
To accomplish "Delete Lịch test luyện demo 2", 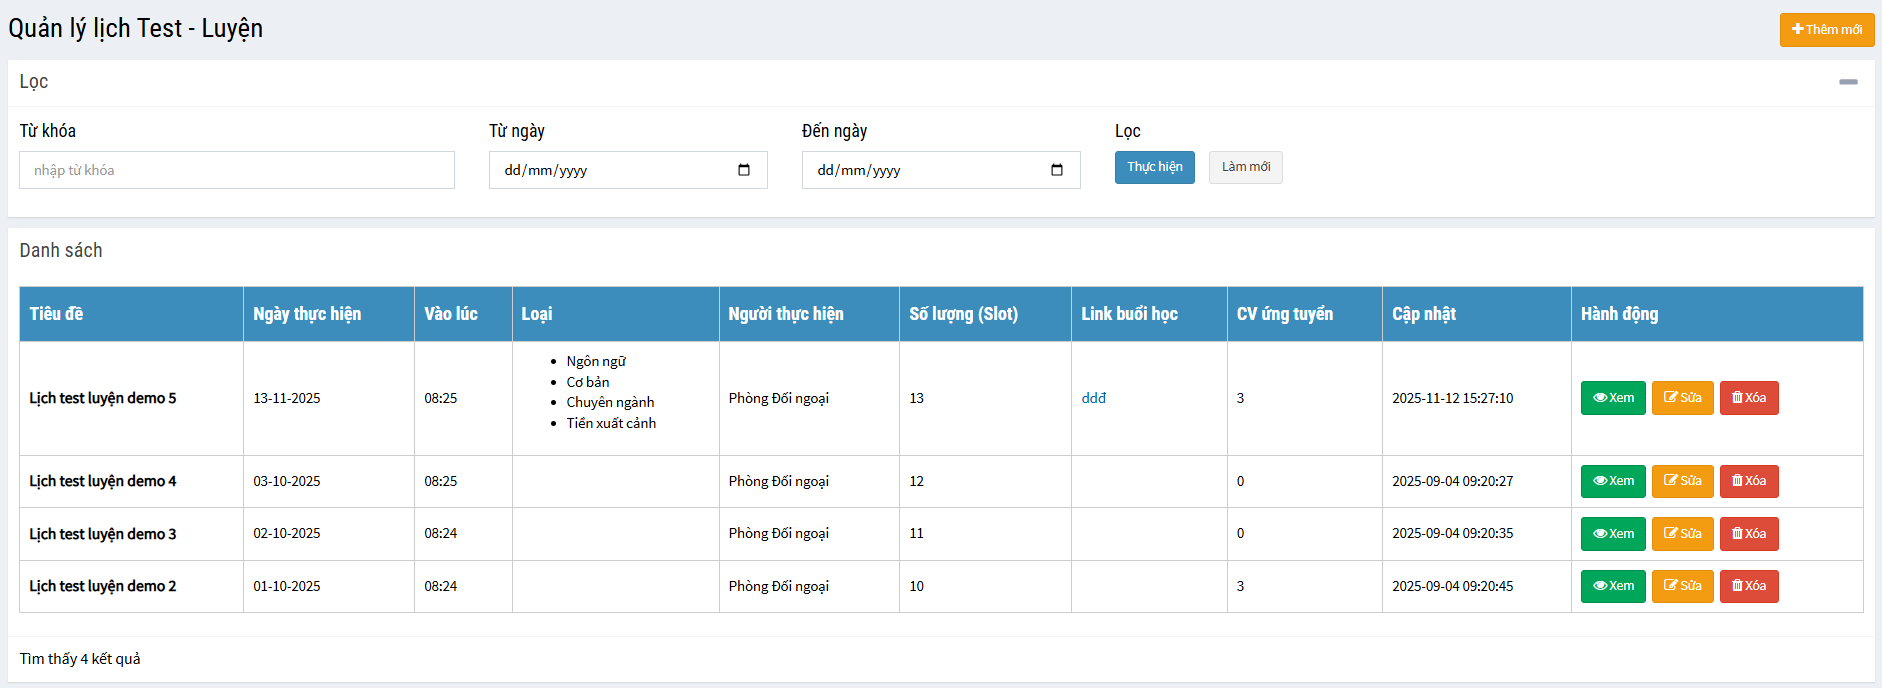I will coord(1748,586).
